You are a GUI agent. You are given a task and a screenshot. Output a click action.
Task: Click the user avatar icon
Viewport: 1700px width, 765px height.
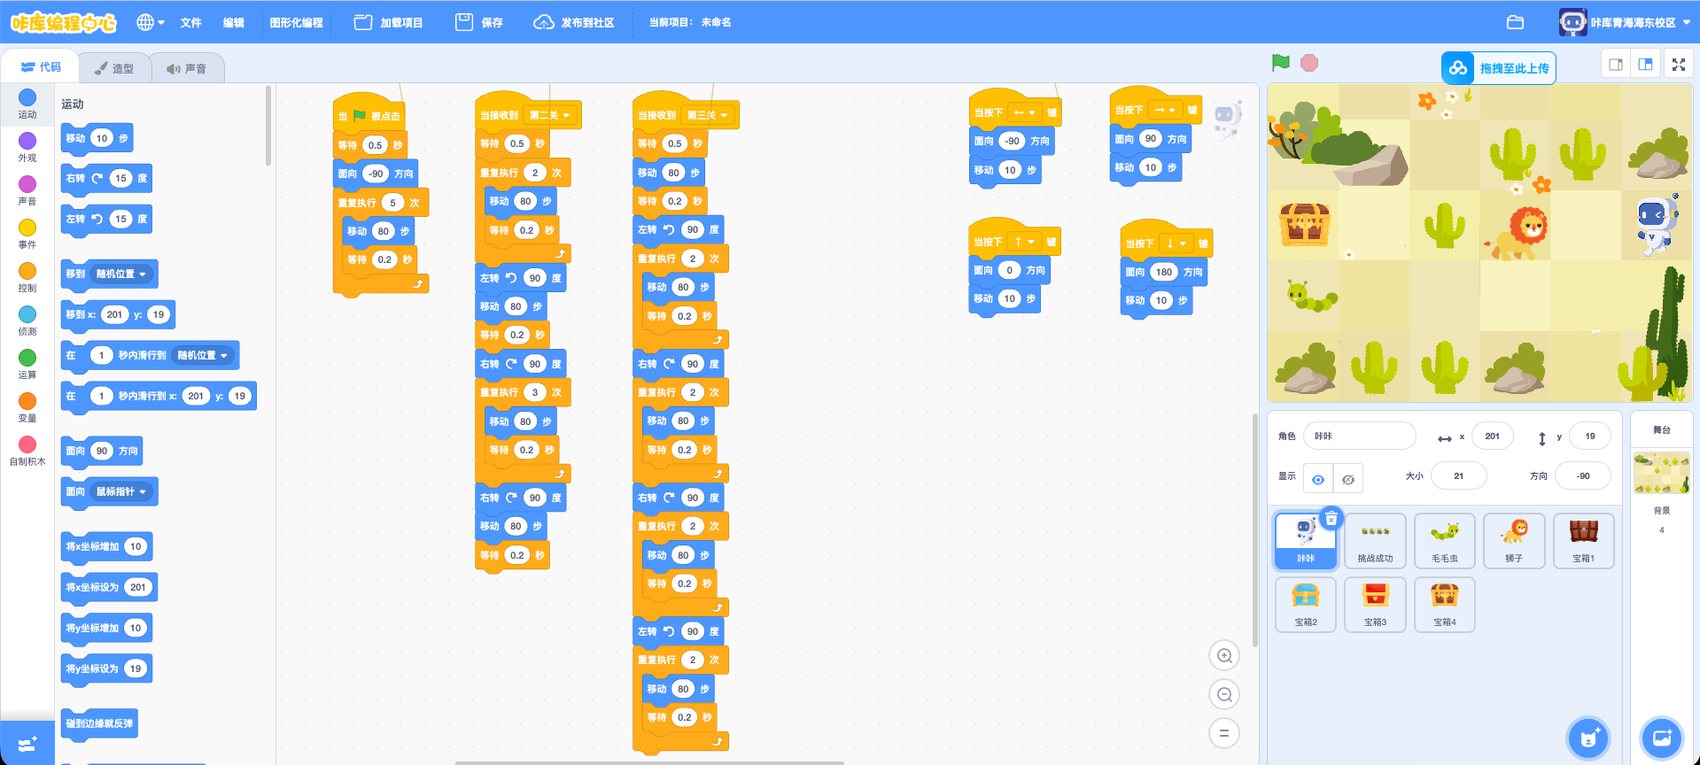point(1572,22)
